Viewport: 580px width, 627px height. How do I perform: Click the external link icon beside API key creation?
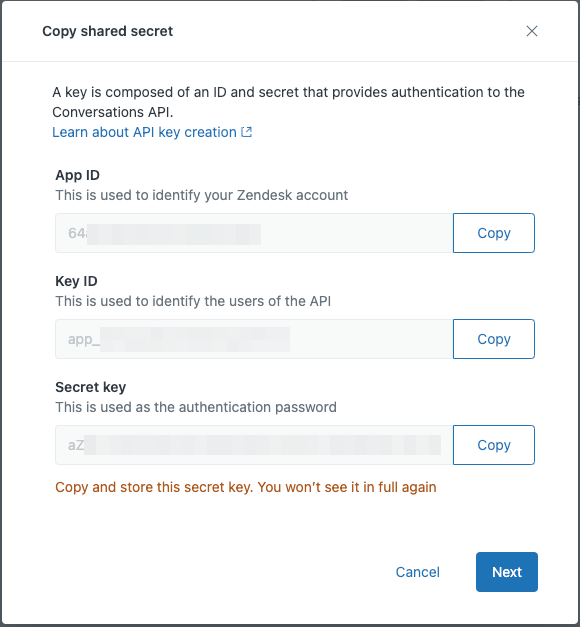pyautogui.click(x=247, y=132)
